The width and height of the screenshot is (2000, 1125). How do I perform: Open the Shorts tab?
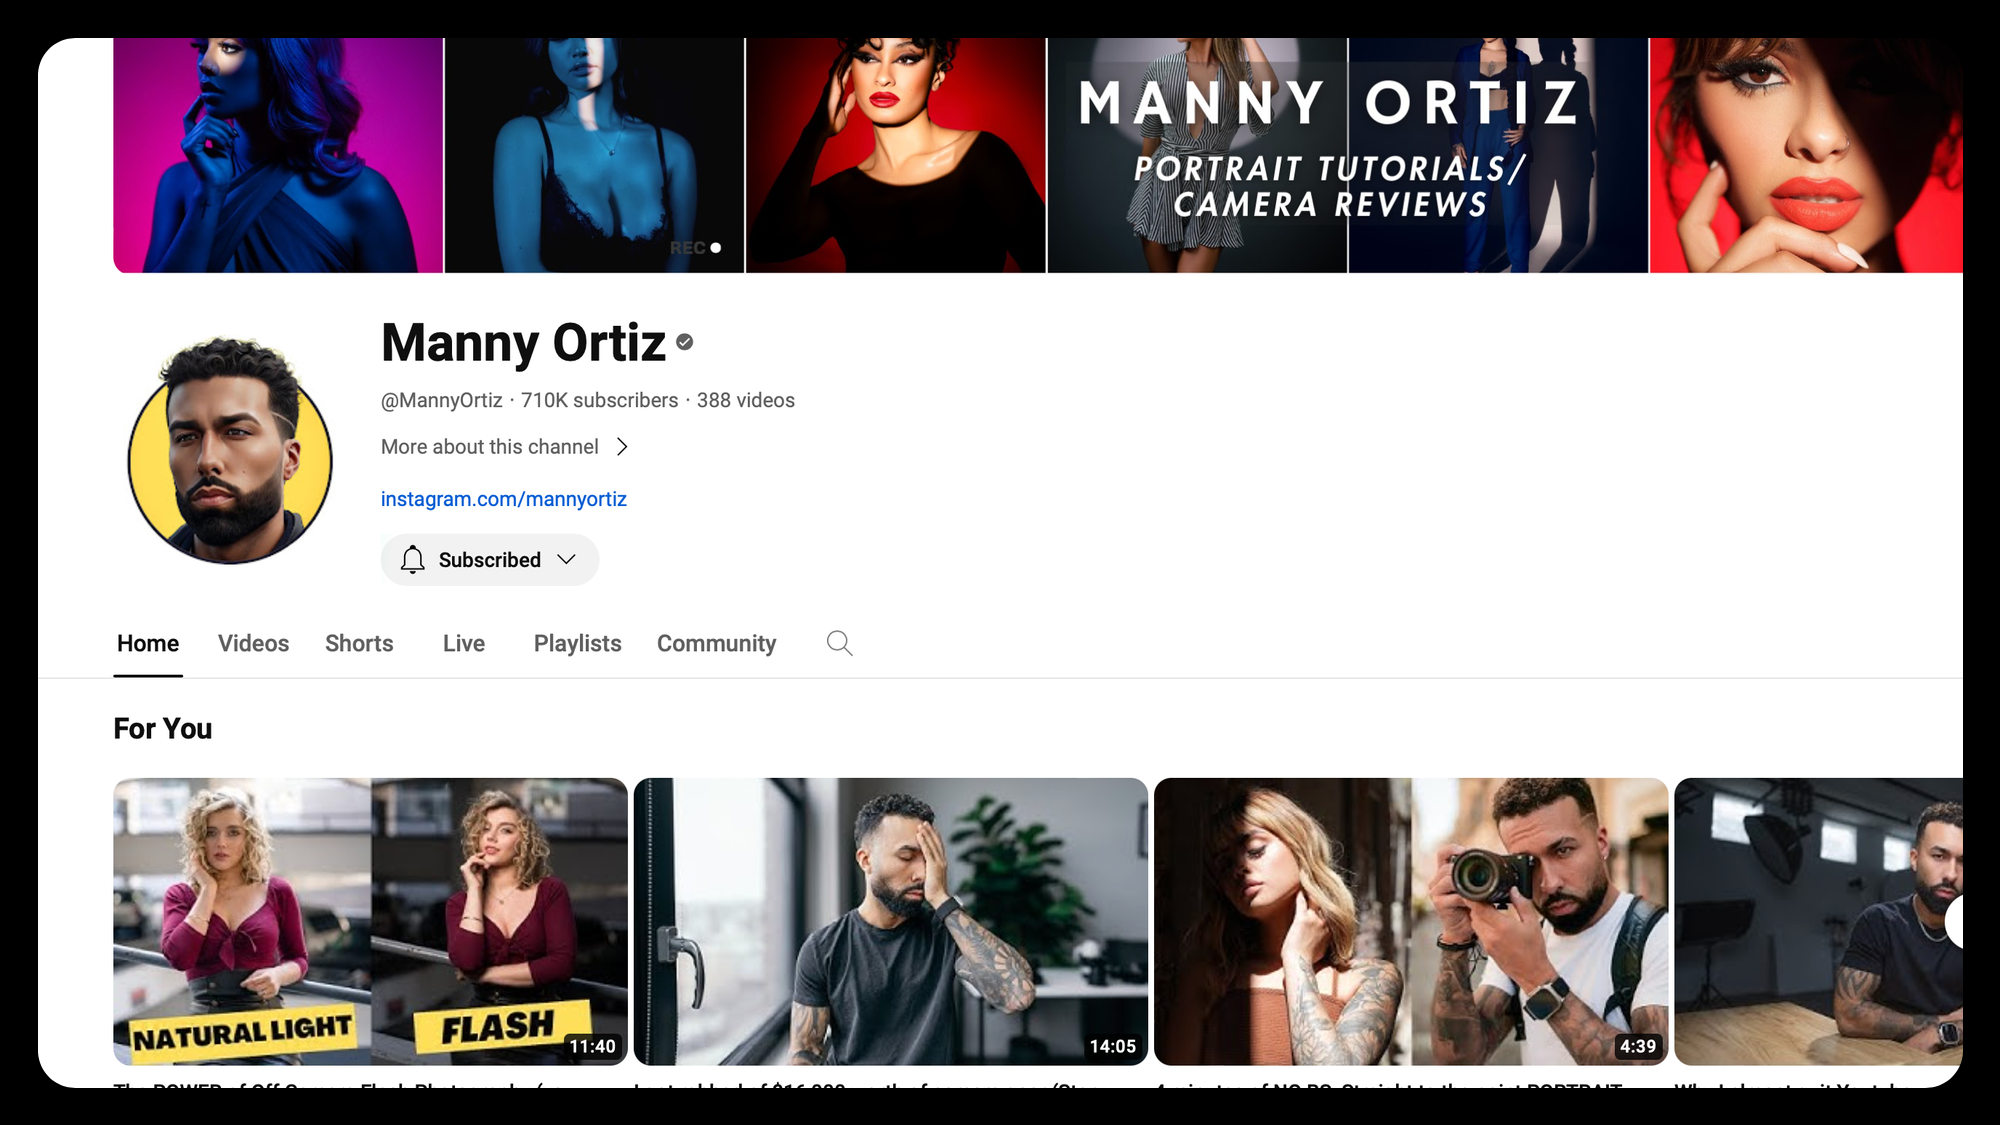click(x=359, y=643)
